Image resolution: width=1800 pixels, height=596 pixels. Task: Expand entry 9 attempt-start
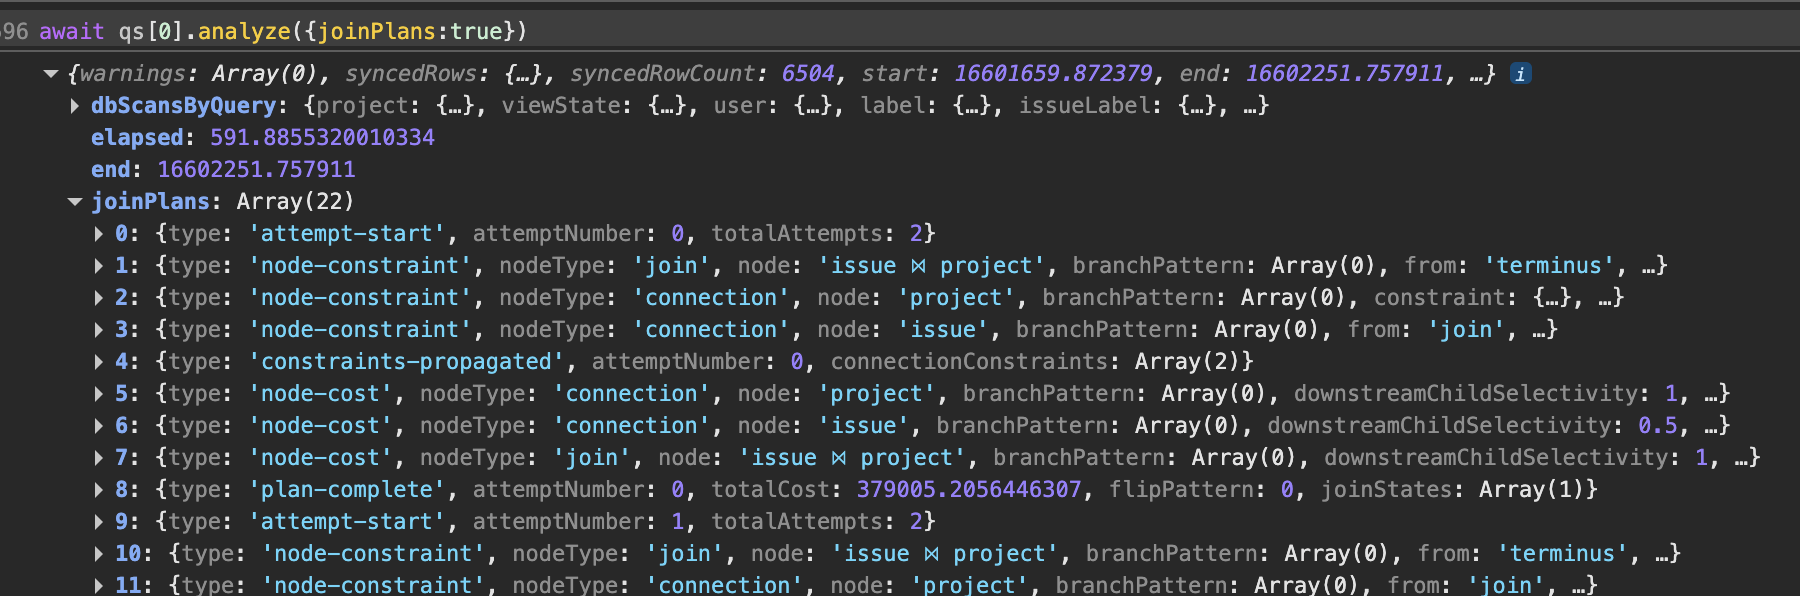(x=99, y=522)
